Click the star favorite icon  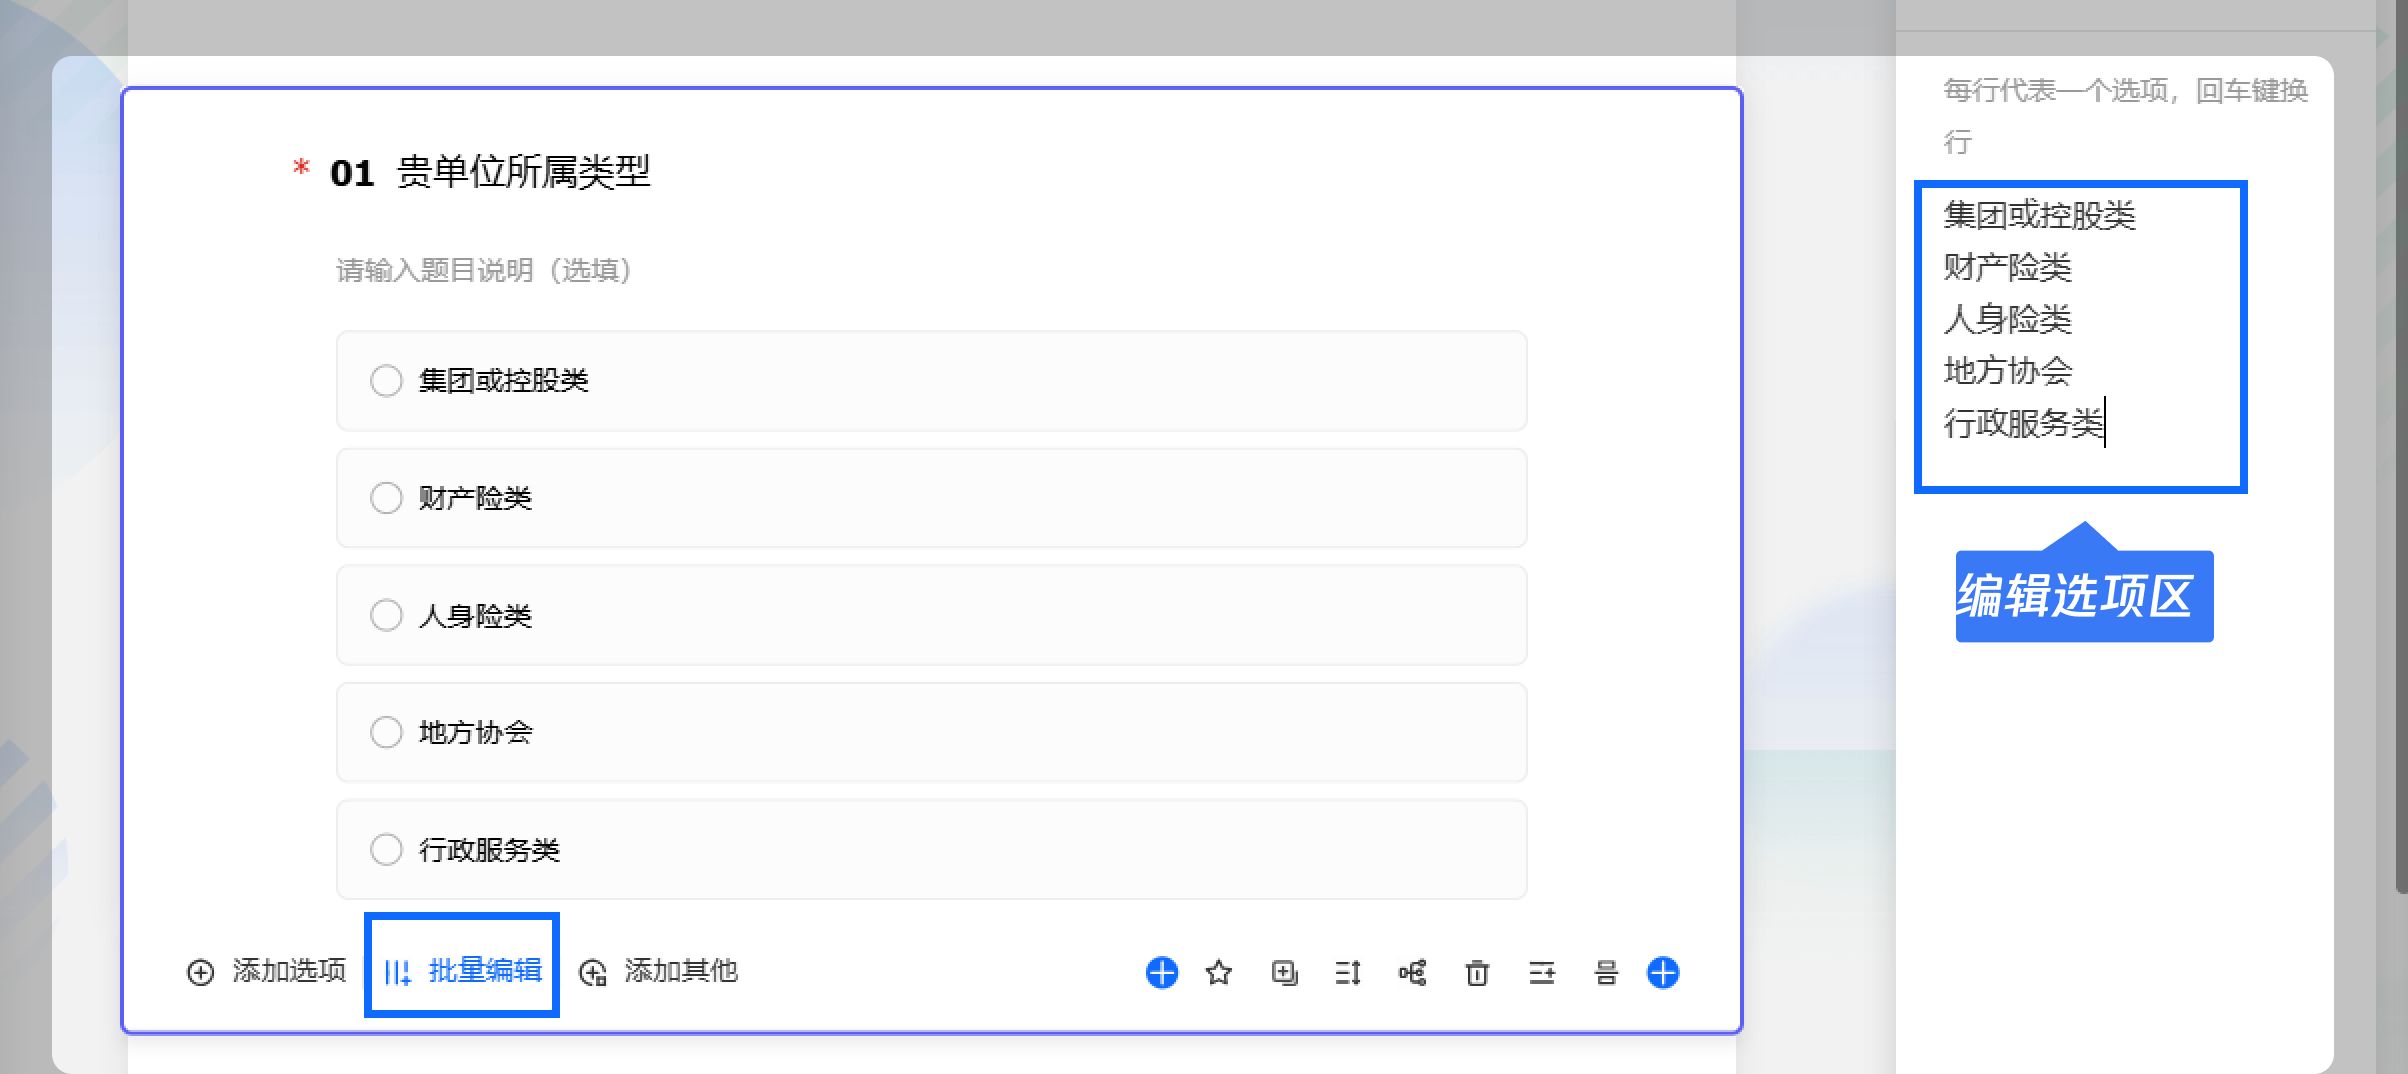[1218, 972]
